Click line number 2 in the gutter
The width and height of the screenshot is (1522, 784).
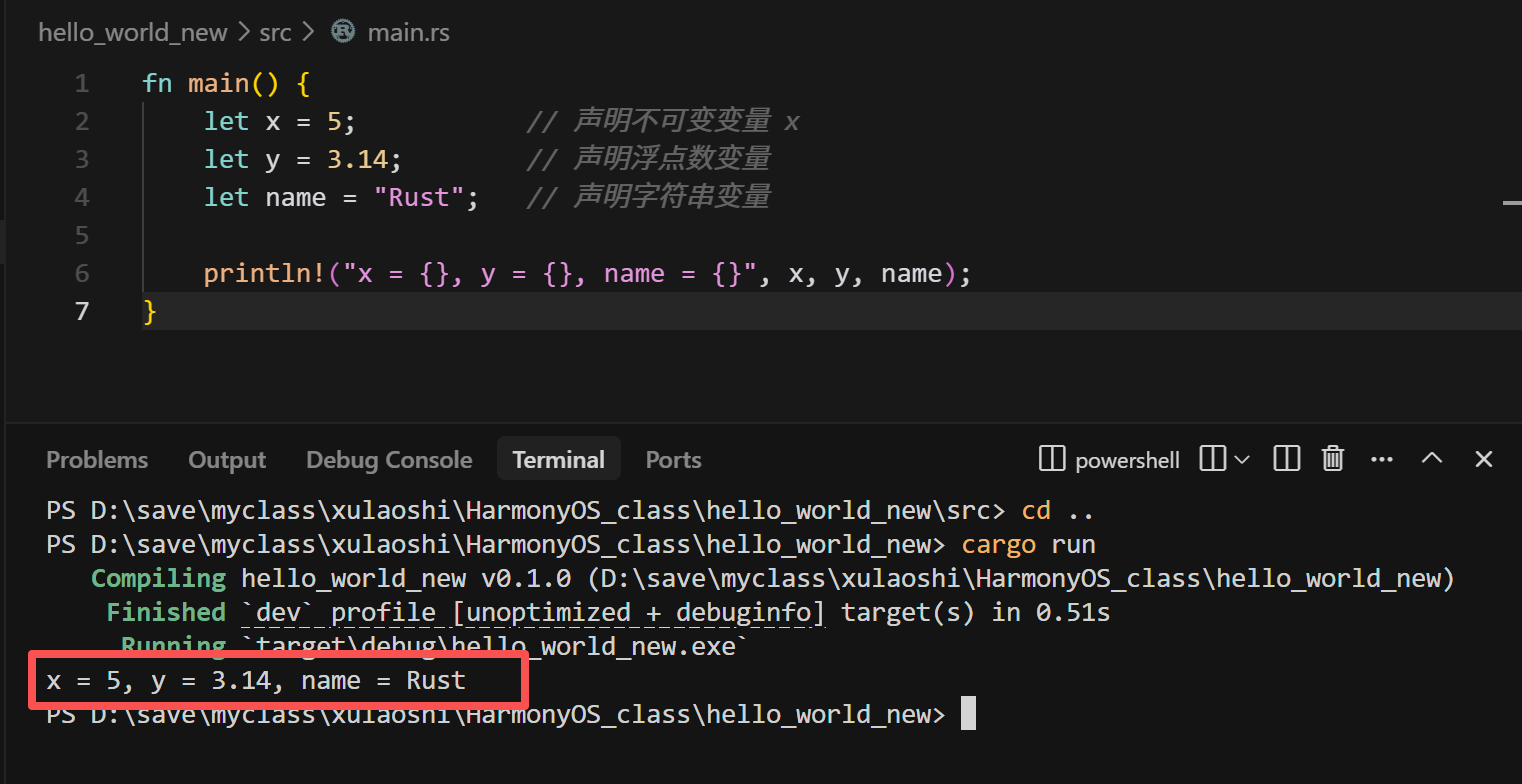82,121
